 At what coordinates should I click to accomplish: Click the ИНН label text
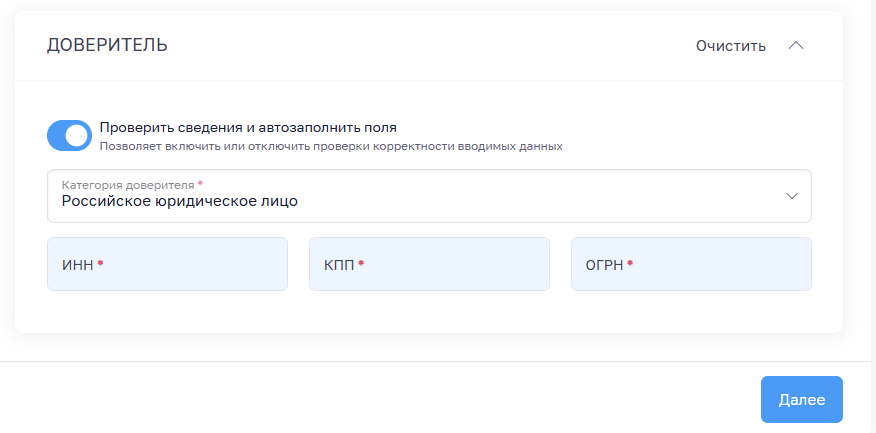pos(77,264)
